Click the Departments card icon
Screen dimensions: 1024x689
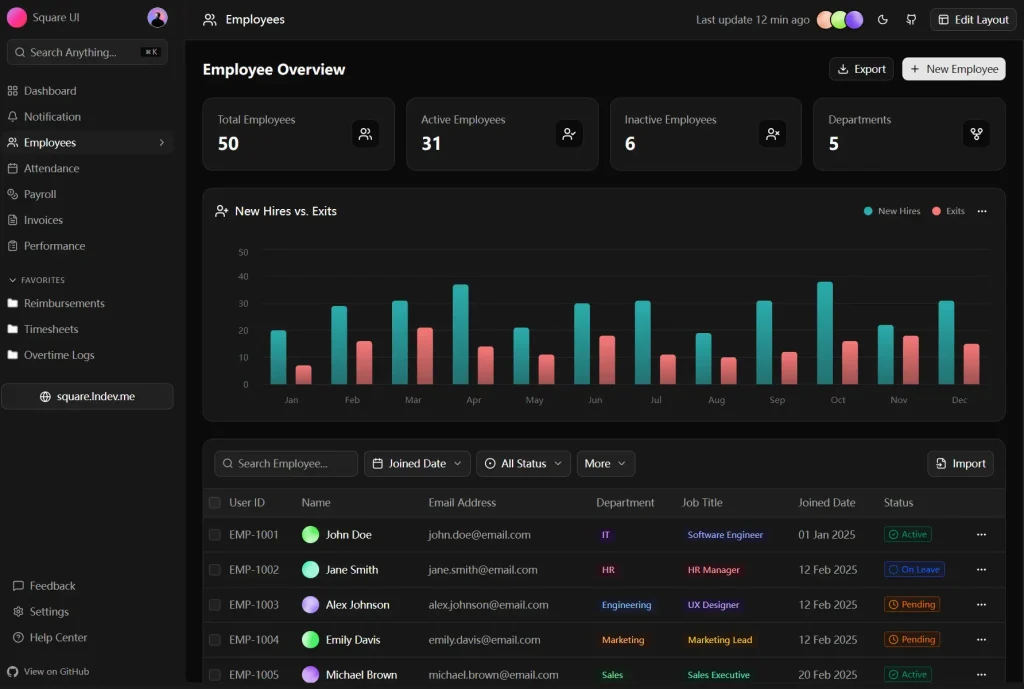tap(976, 134)
